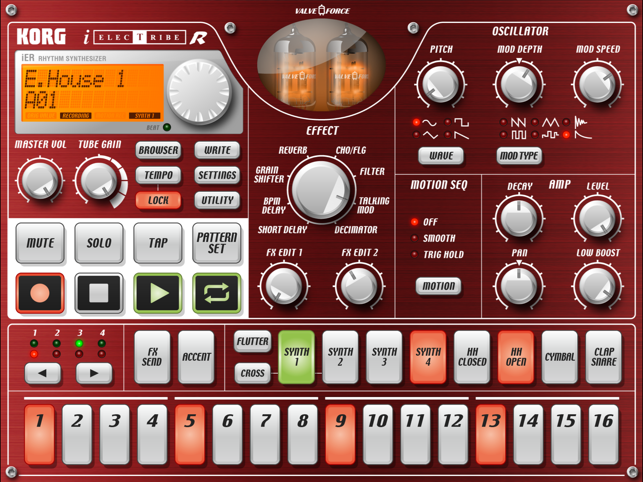Adjust the Master Vol knob
Image resolution: width=643 pixels, height=482 pixels.
[x=39, y=181]
